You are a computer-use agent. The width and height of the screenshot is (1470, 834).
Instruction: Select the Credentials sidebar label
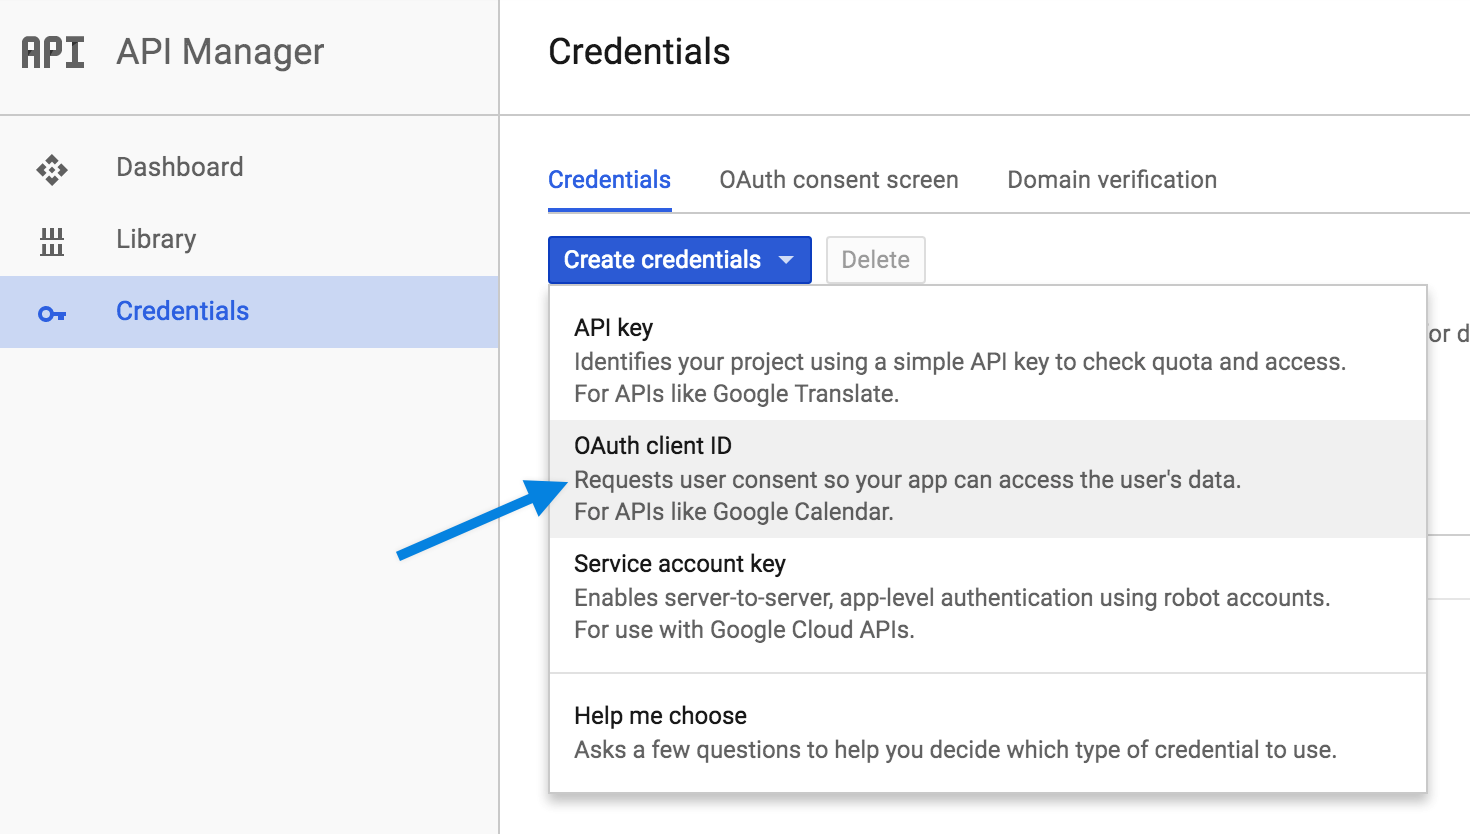(x=182, y=311)
